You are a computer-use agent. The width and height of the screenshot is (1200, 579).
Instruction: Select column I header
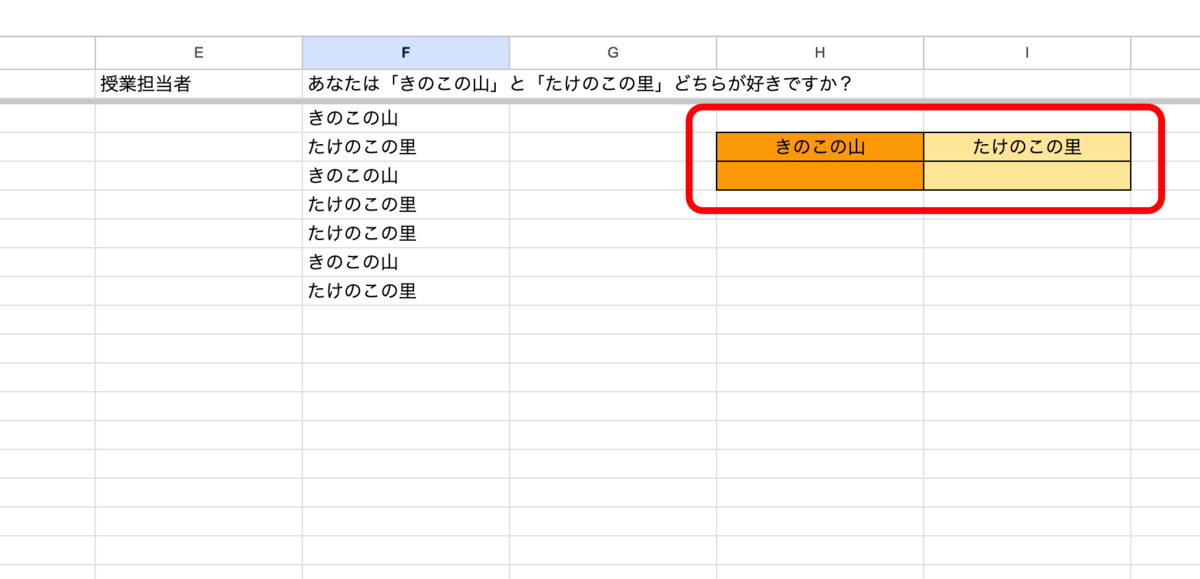[1027, 53]
